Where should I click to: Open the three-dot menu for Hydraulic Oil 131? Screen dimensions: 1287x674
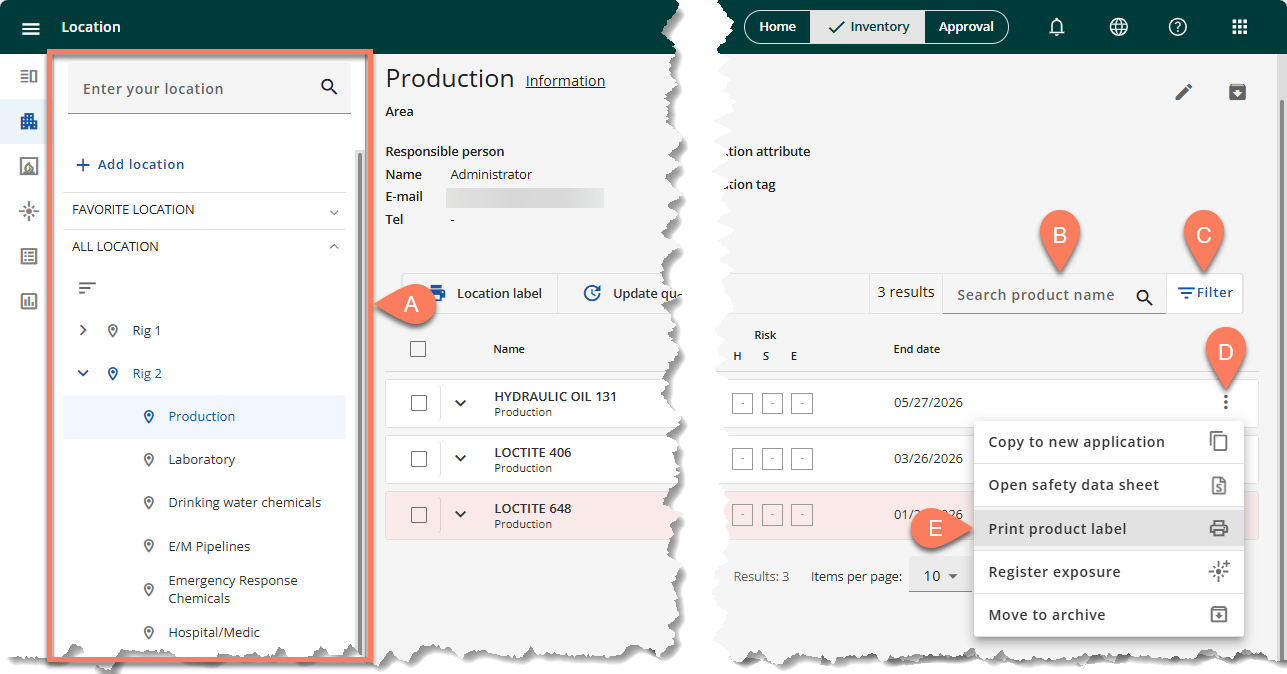click(x=1225, y=402)
